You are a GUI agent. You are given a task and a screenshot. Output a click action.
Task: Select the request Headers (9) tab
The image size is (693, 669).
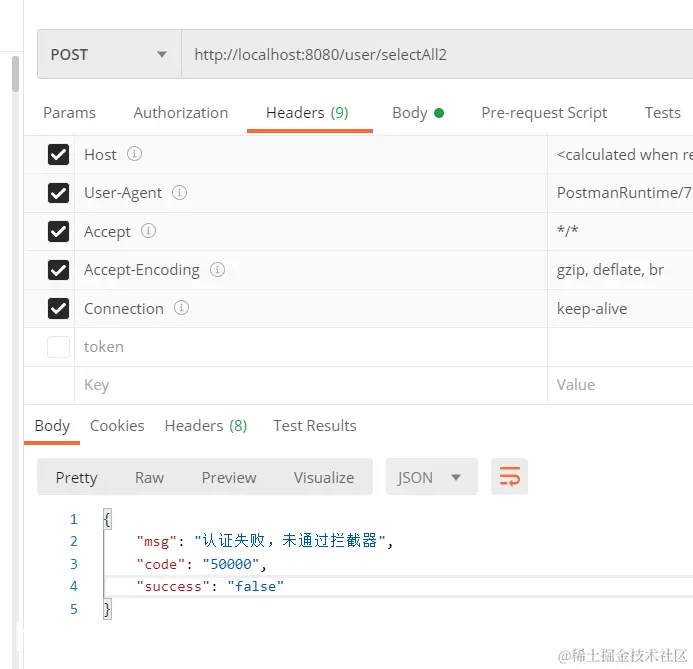pos(307,113)
